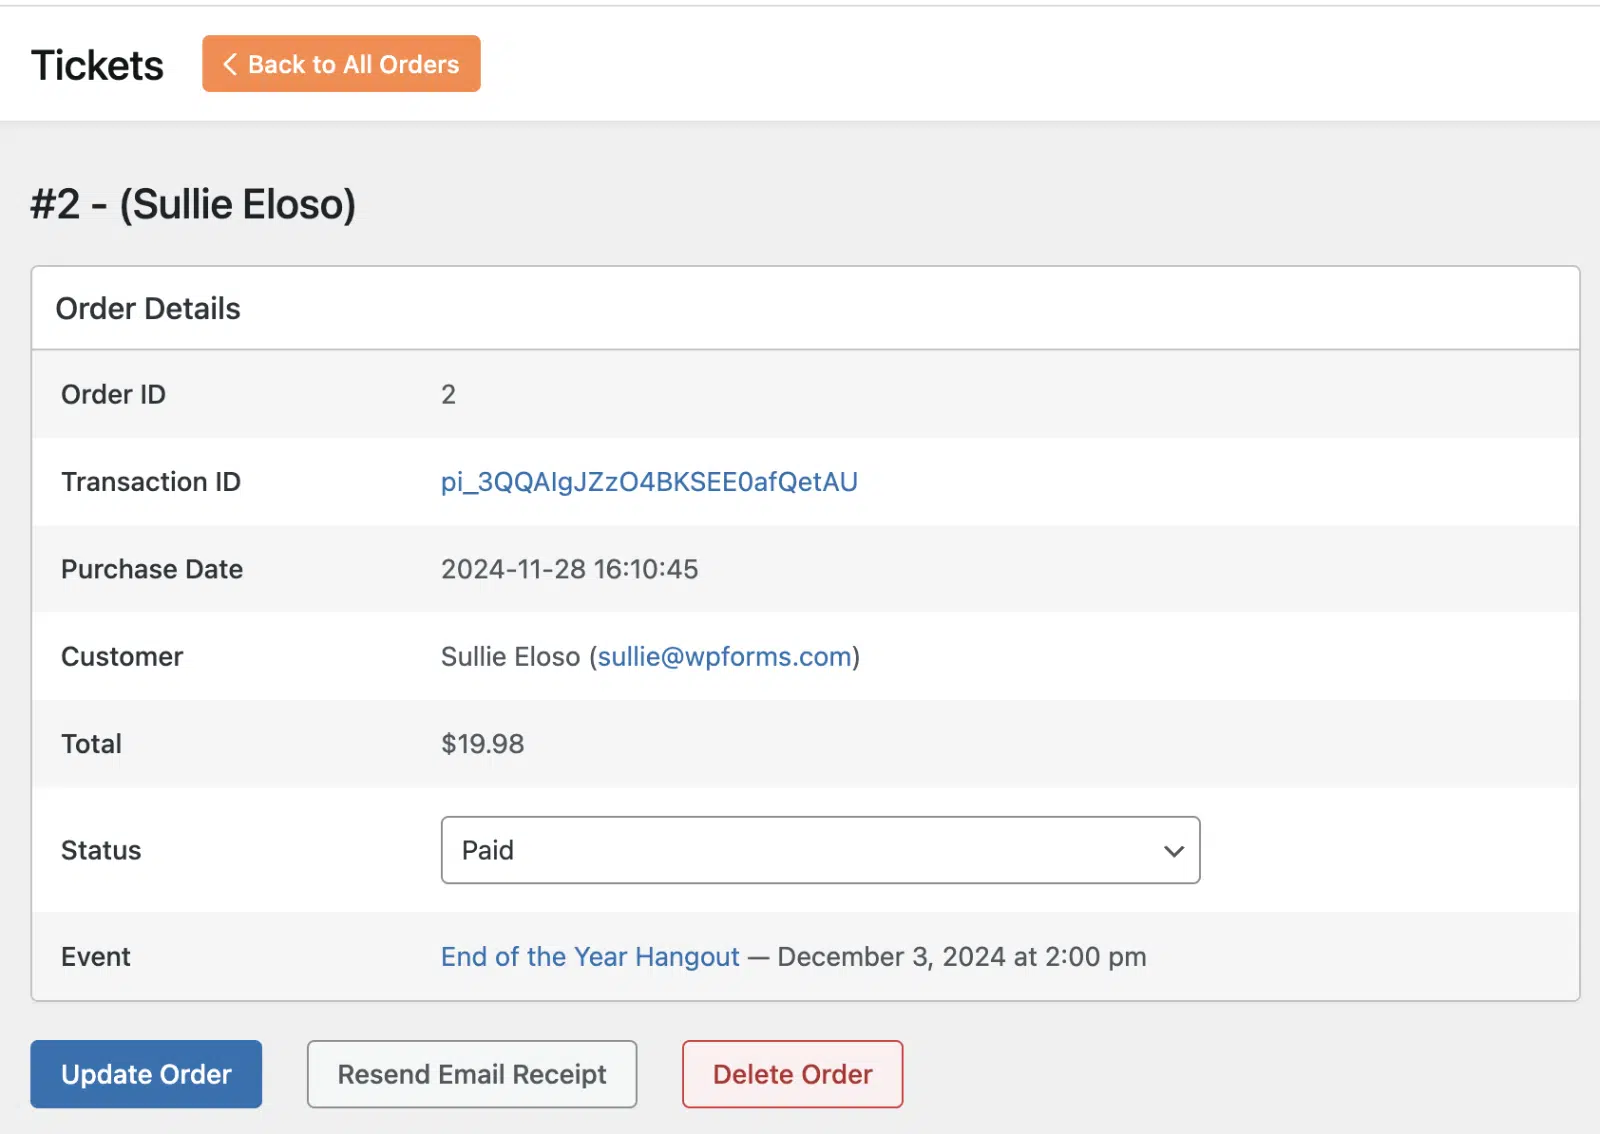
Task: Click Resend Email Receipt
Action: [x=472, y=1074]
